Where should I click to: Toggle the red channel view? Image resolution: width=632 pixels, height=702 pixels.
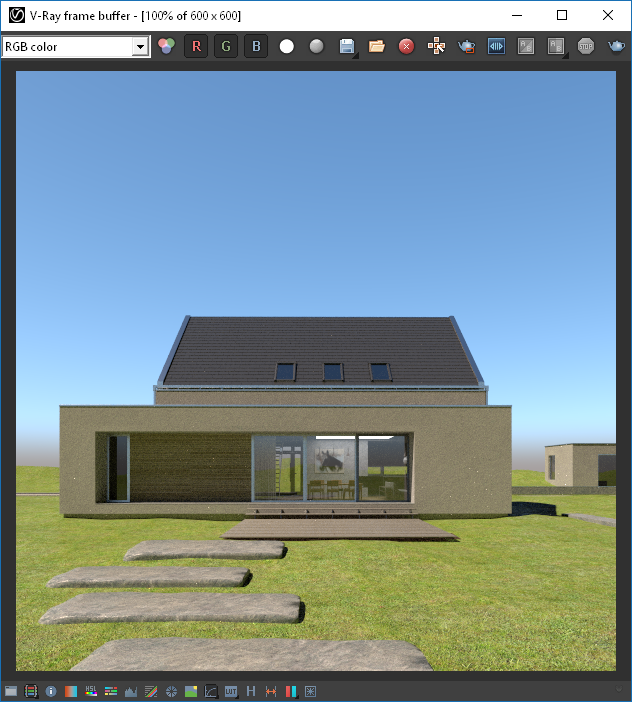tap(196, 46)
